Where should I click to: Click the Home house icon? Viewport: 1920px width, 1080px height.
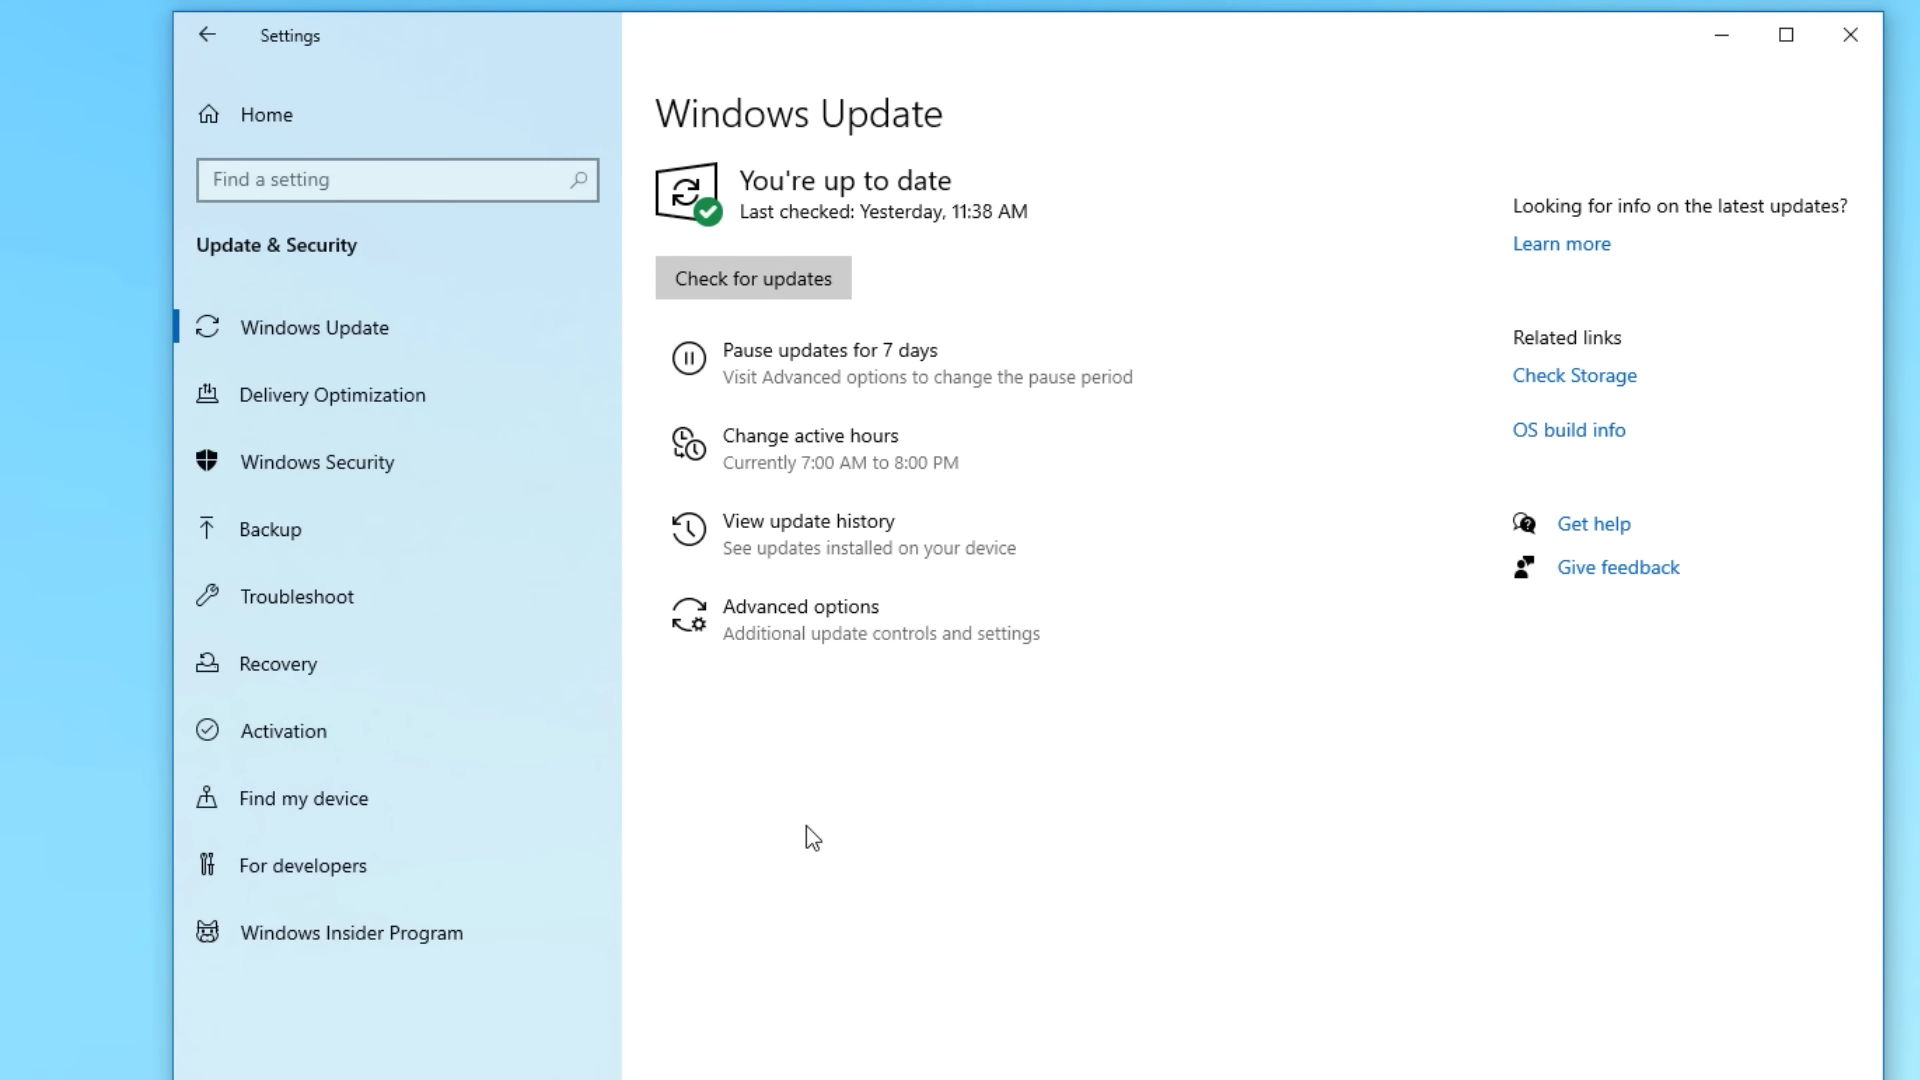(208, 115)
